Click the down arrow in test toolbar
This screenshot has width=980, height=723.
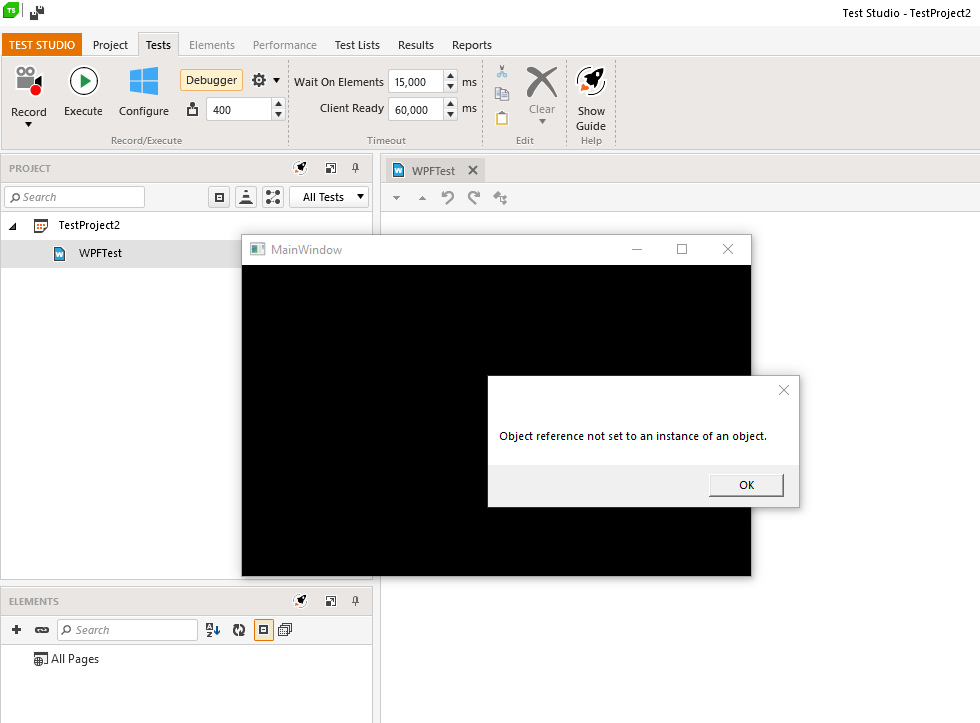coord(396,198)
